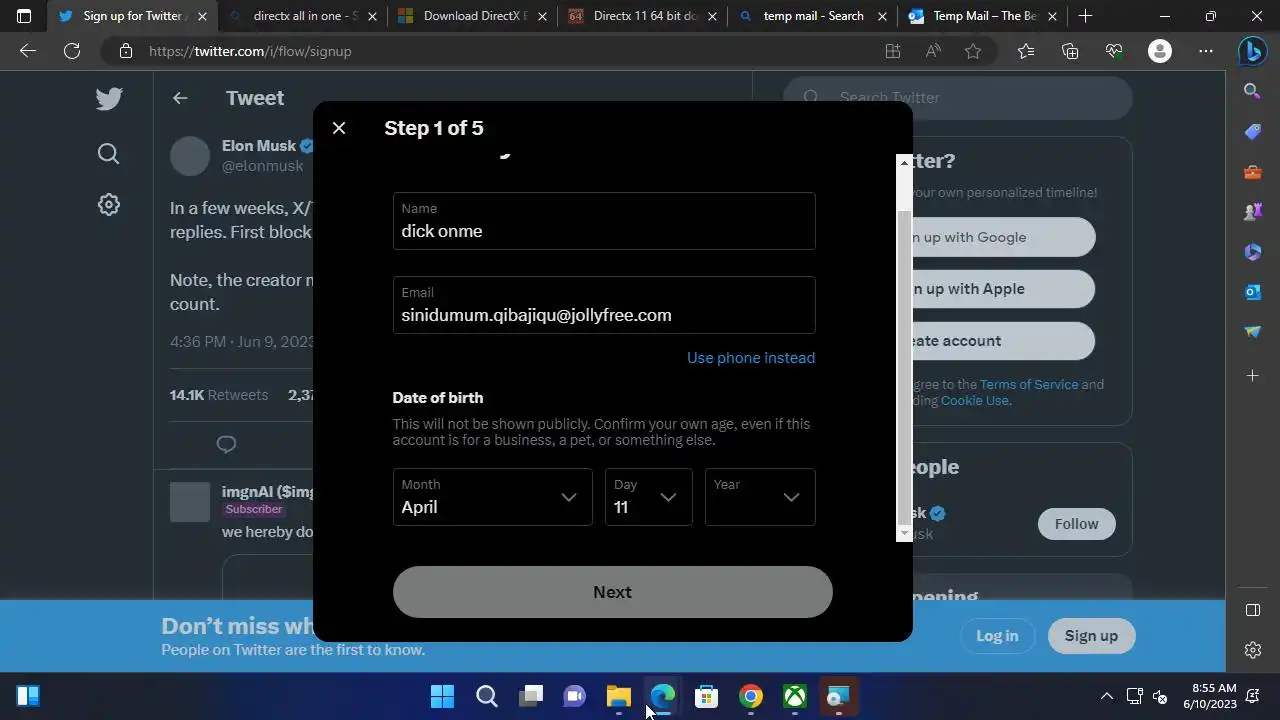Screen dimensions: 1280x720
Task: Click Use phone instead link
Action: 751,358
